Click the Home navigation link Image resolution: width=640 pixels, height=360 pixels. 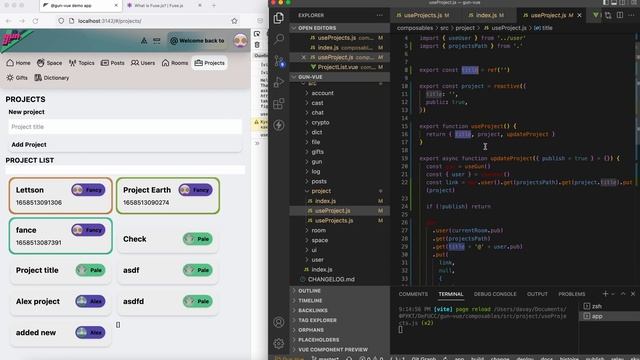coord(18,63)
